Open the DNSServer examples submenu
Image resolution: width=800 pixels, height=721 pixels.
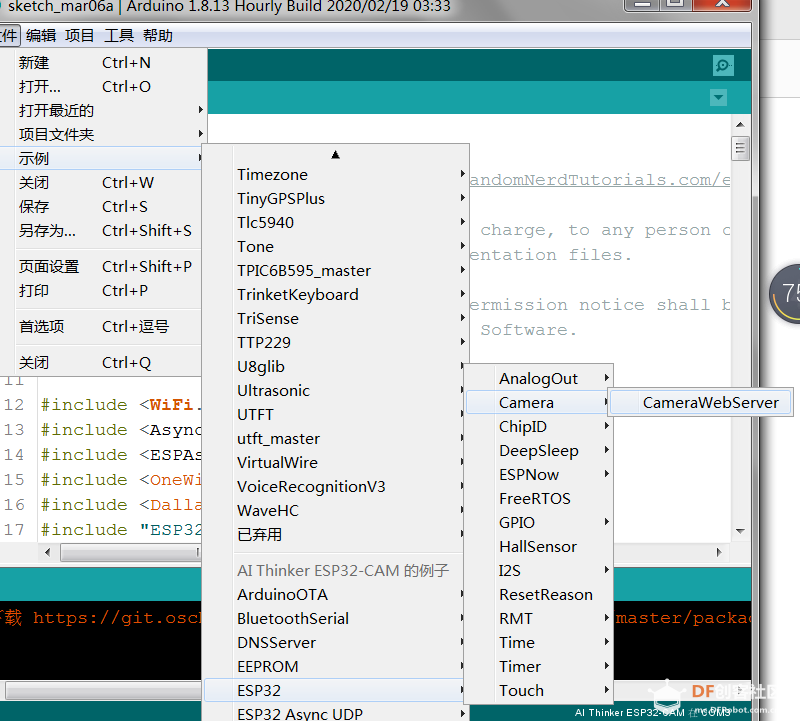[x=334, y=642]
